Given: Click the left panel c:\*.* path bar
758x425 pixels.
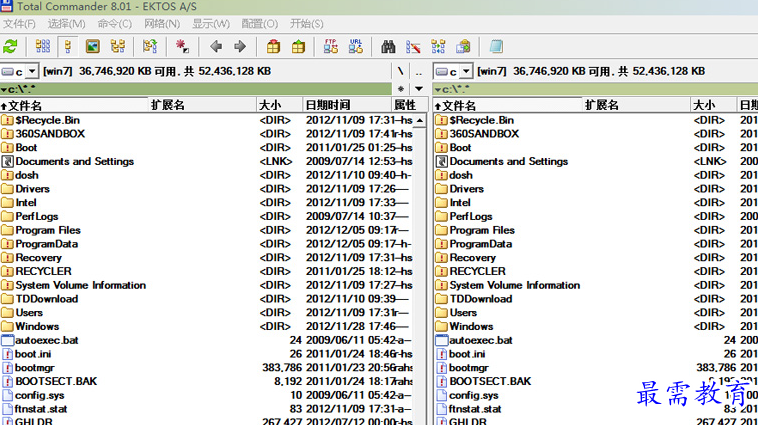Looking at the screenshot, I should click(196, 89).
